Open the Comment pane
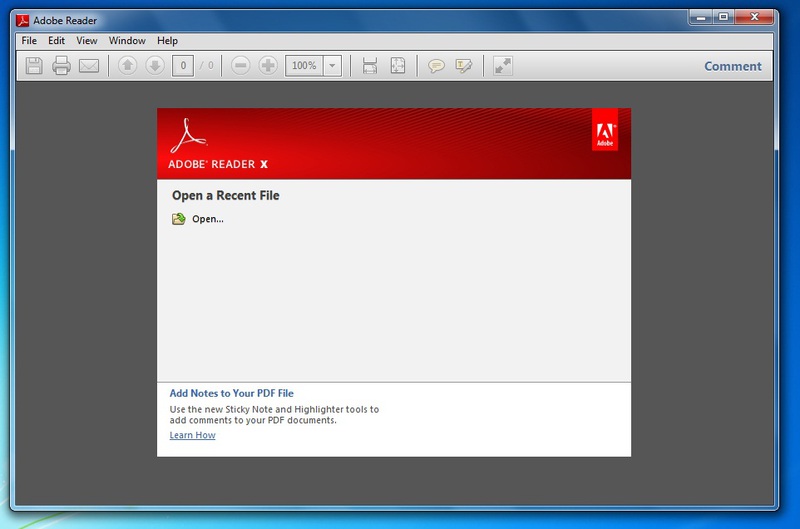 pos(732,67)
